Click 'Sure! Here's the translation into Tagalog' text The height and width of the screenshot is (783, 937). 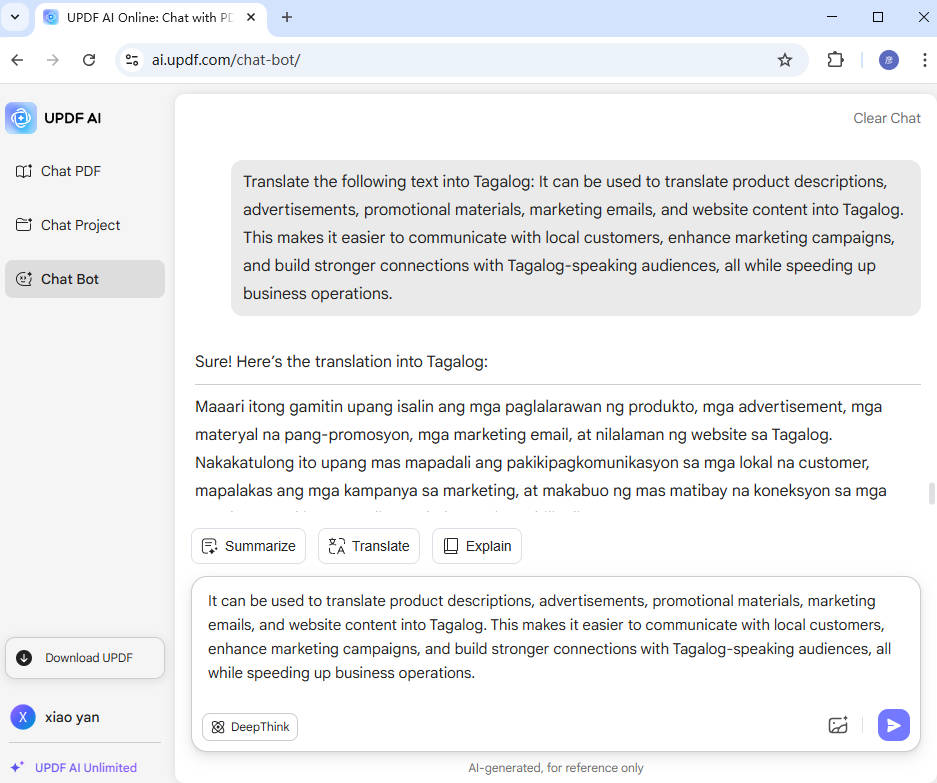pyautogui.click(x=341, y=362)
